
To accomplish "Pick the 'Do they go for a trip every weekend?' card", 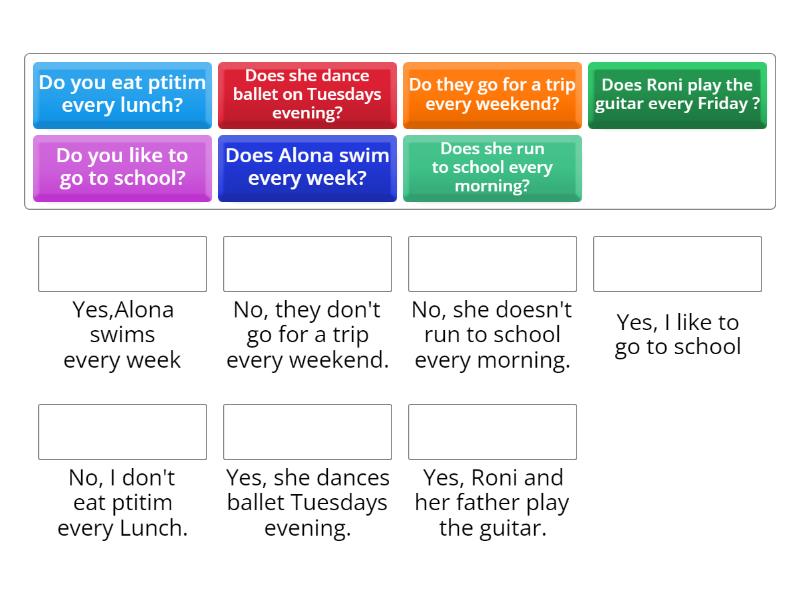I will pos(492,97).
